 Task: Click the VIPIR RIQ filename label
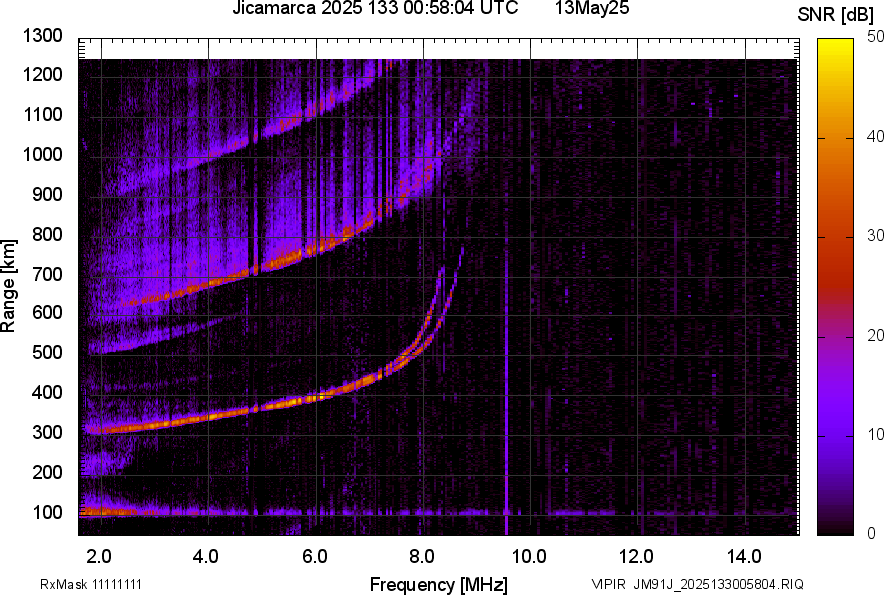point(697,584)
